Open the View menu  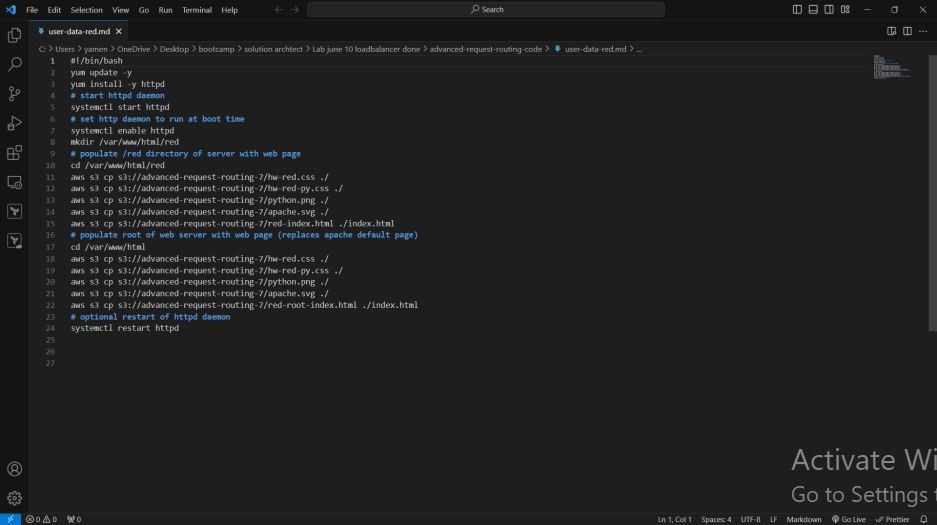121,10
